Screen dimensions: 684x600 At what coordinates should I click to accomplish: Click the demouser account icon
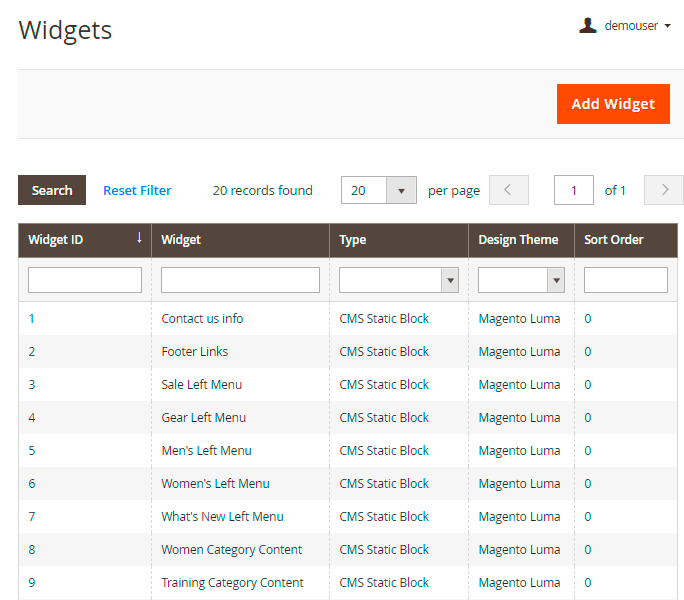tap(588, 26)
